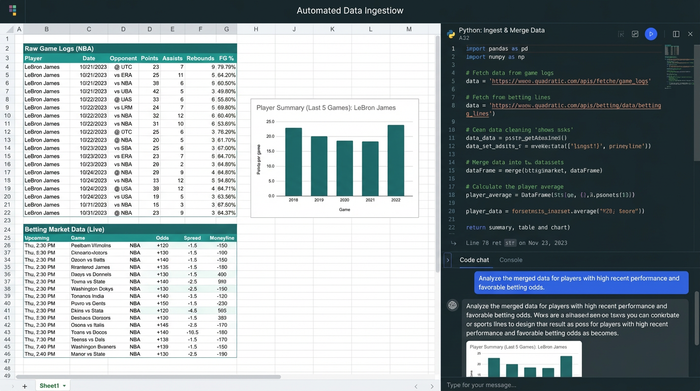
Task: Go to previous sheet arrow
Action: coord(416,386)
